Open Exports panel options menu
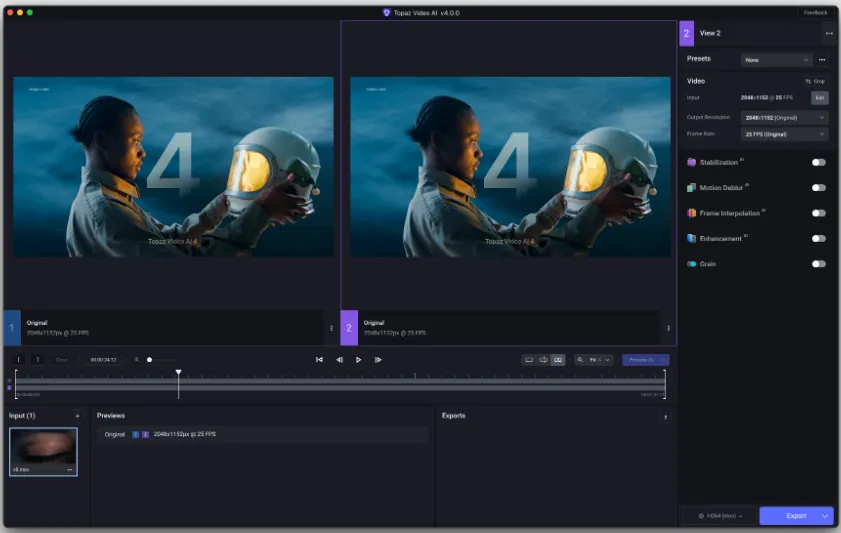The height and width of the screenshot is (533, 841). pyautogui.click(x=666, y=417)
